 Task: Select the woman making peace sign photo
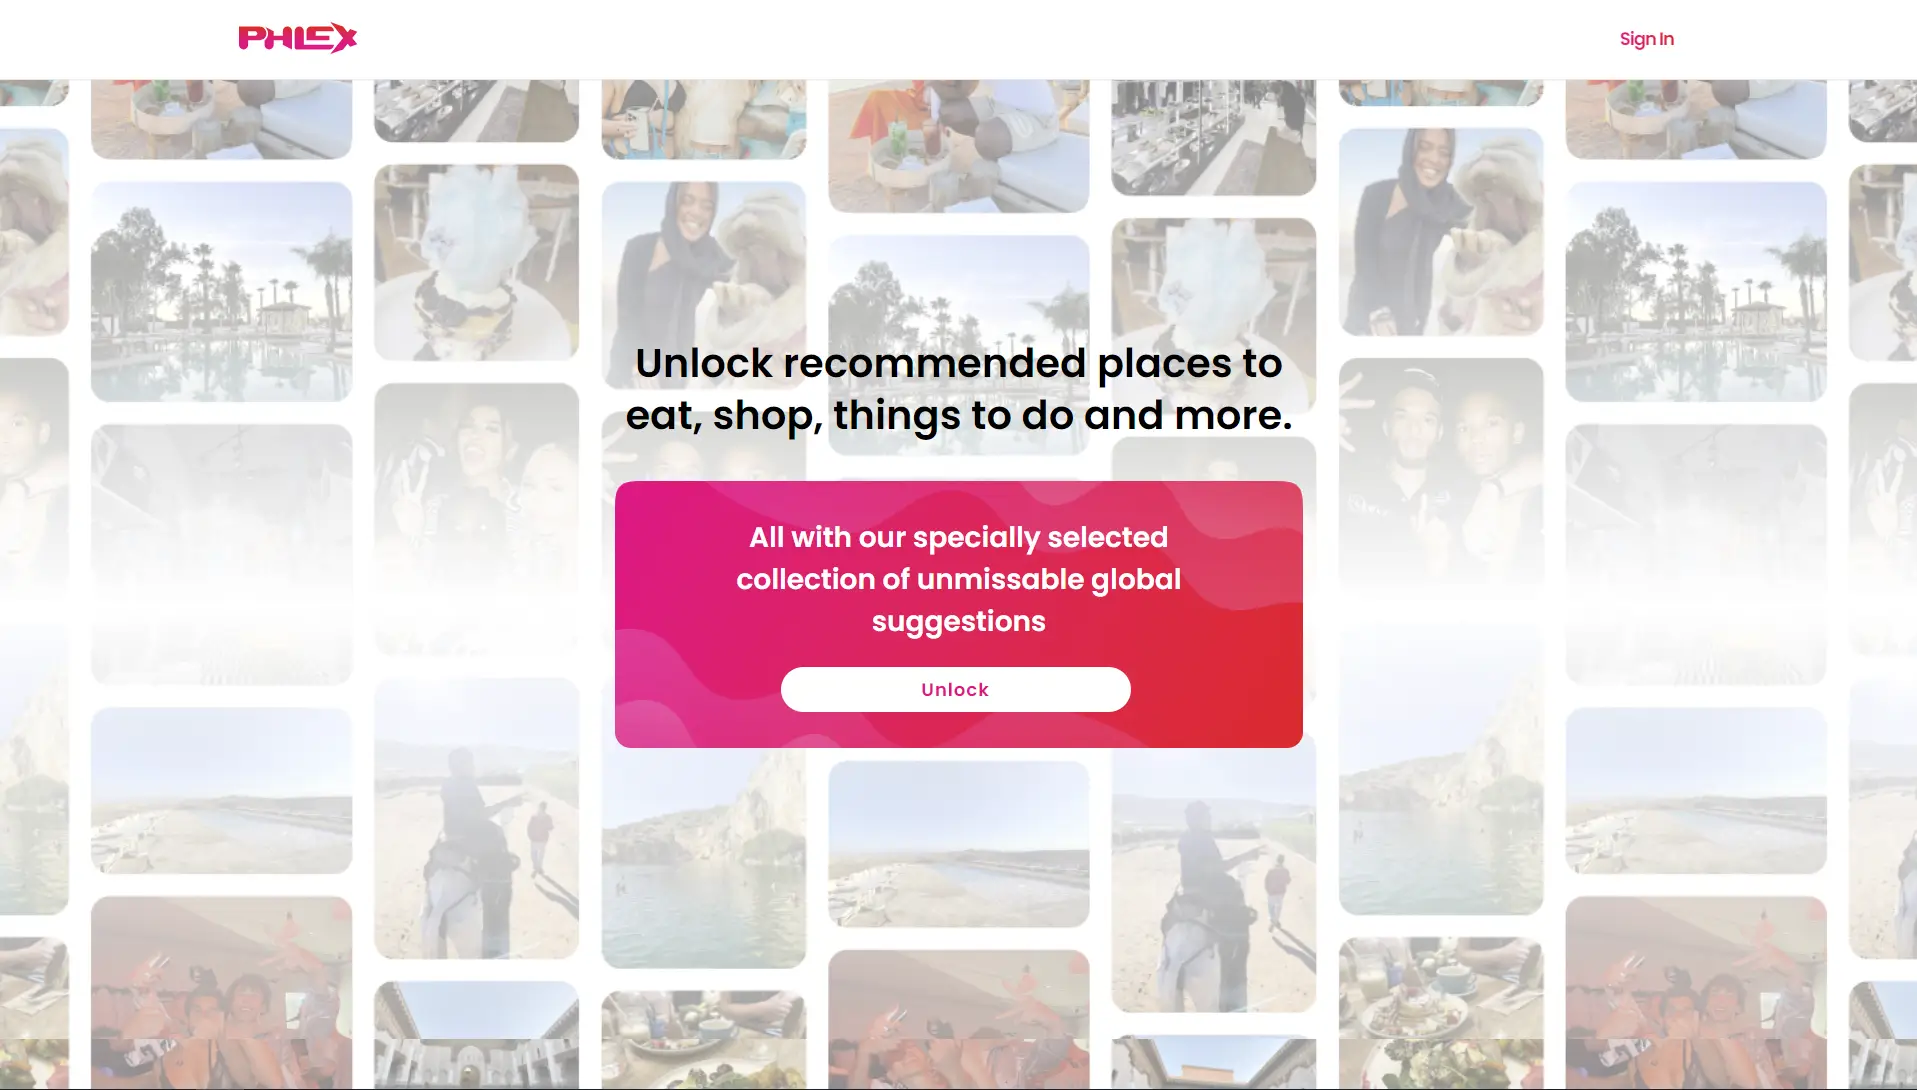pos(476,518)
